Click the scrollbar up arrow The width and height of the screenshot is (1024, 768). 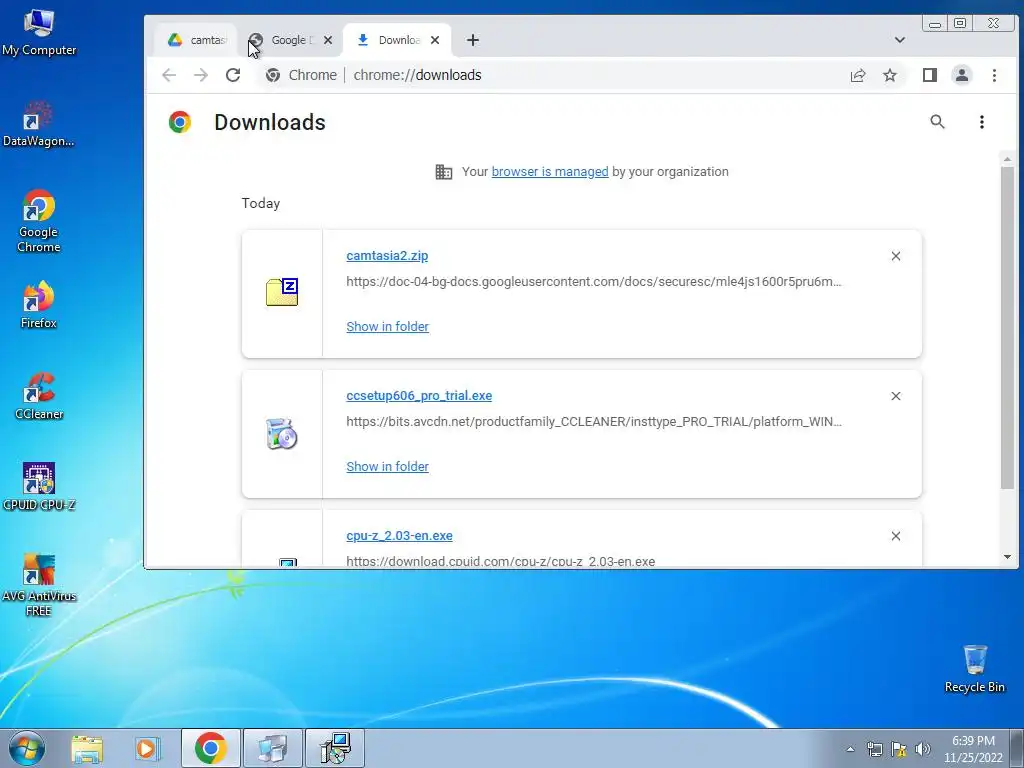tap(1007, 159)
